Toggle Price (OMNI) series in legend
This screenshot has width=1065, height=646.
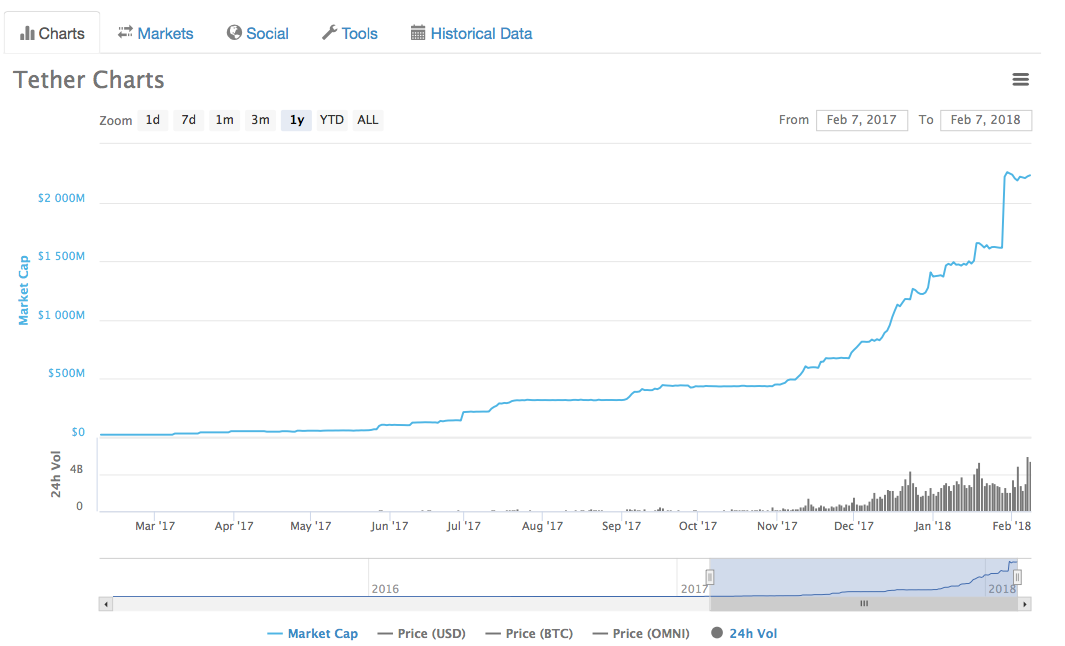(641, 633)
